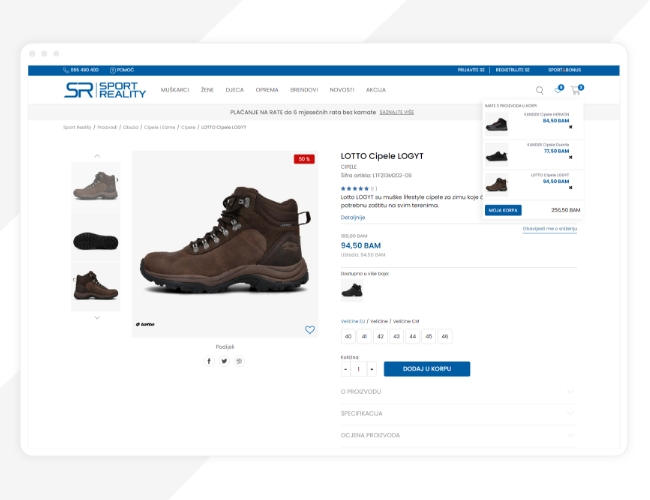650x500 pixels.
Task: Open the MUŠKARCI menu
Action: tap(175, 90)
